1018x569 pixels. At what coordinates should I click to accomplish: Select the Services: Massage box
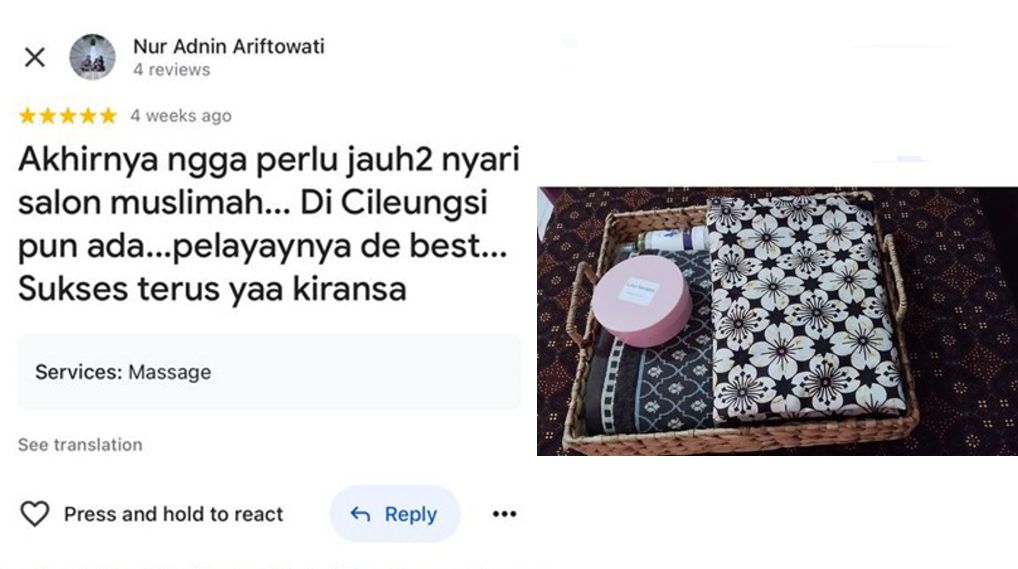(269, 372)
